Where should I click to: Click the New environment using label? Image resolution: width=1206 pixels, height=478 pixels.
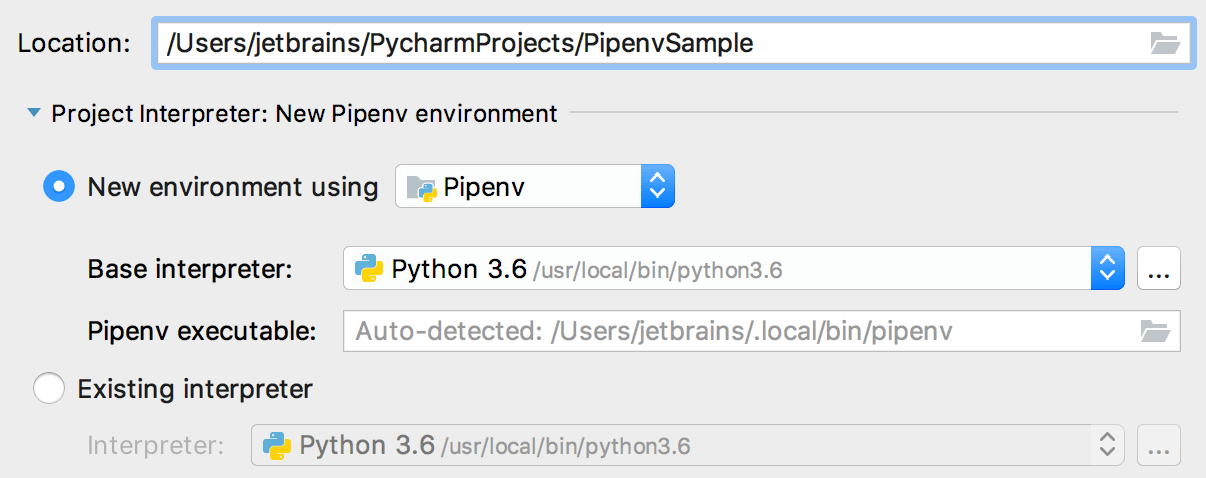pyautogui.click(x=233, y=187)
